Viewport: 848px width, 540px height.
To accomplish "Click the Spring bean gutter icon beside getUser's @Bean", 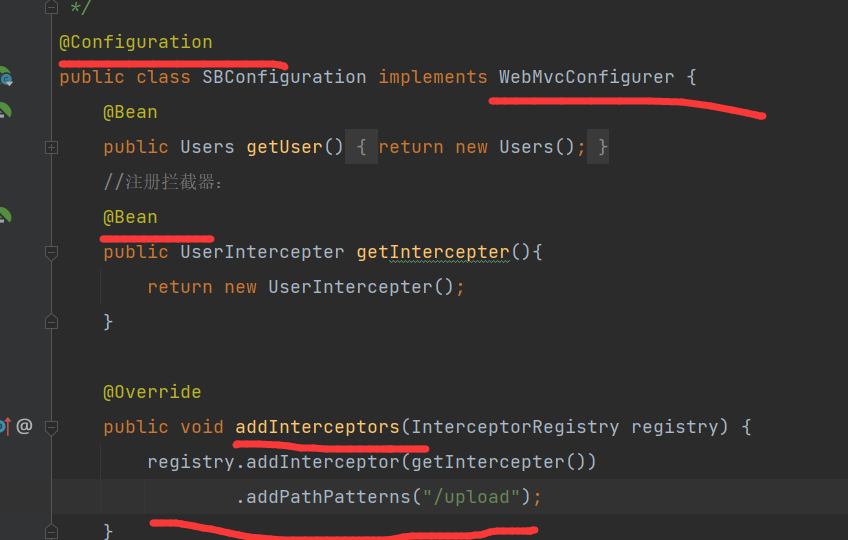I will 5,111.
